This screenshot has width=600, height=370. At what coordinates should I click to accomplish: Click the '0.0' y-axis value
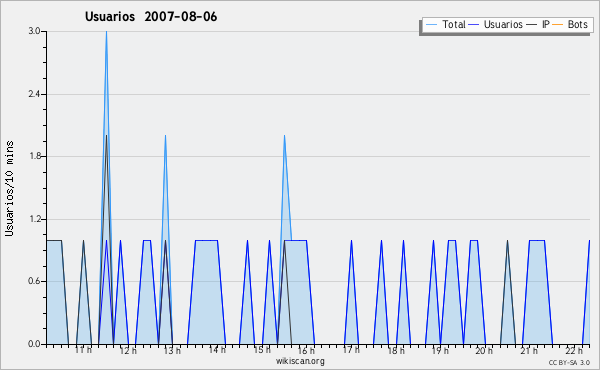[34, 344]
